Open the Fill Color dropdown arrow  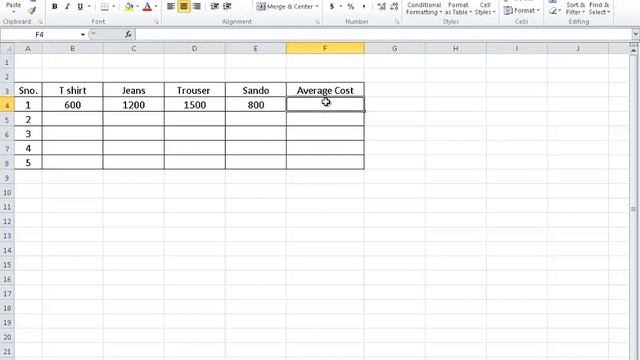pyautogui.click(x=138, y=7)
